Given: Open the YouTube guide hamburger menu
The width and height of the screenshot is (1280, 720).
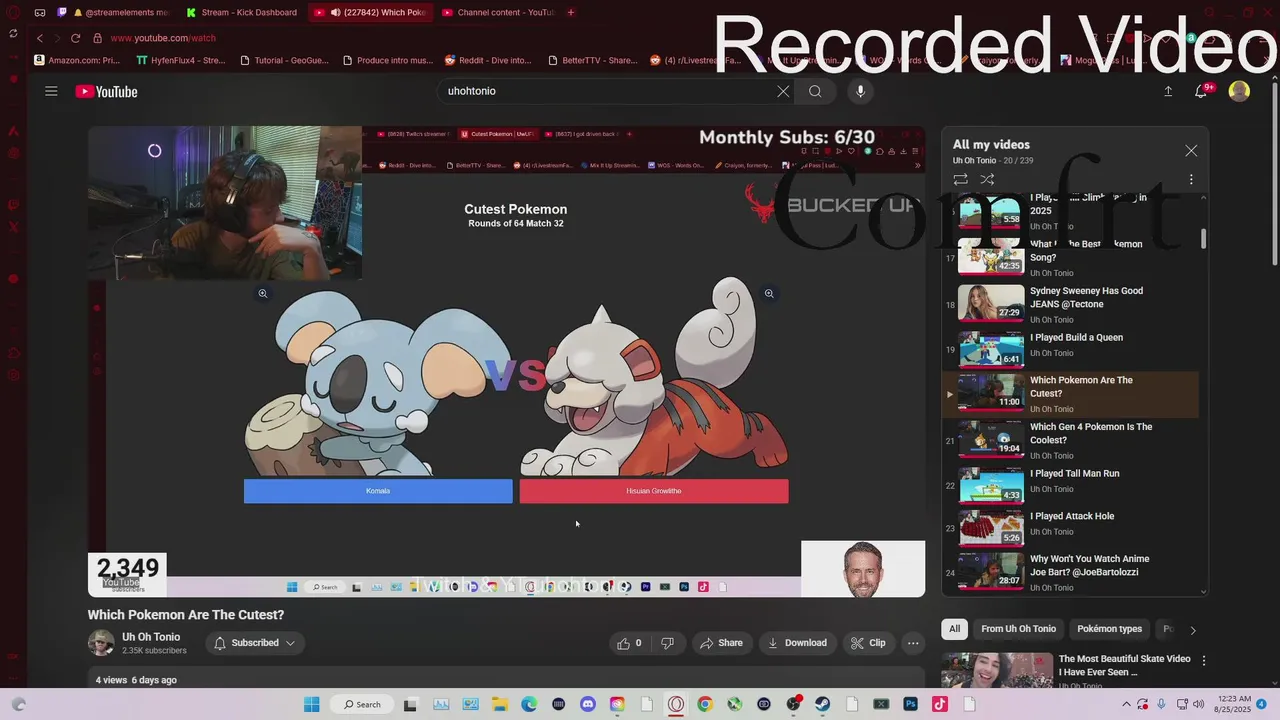Looking at the screenshot, I should pyautogui.click(x=51, y=91).
